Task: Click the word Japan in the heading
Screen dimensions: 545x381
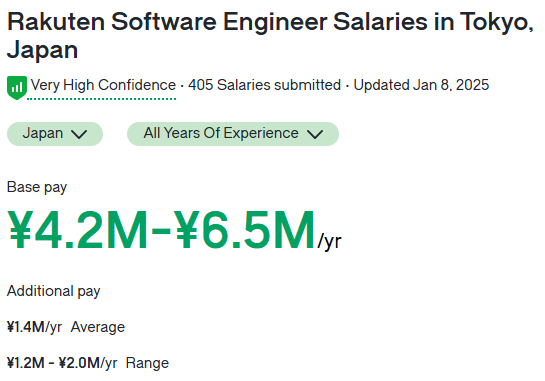Action: [42, 50]
